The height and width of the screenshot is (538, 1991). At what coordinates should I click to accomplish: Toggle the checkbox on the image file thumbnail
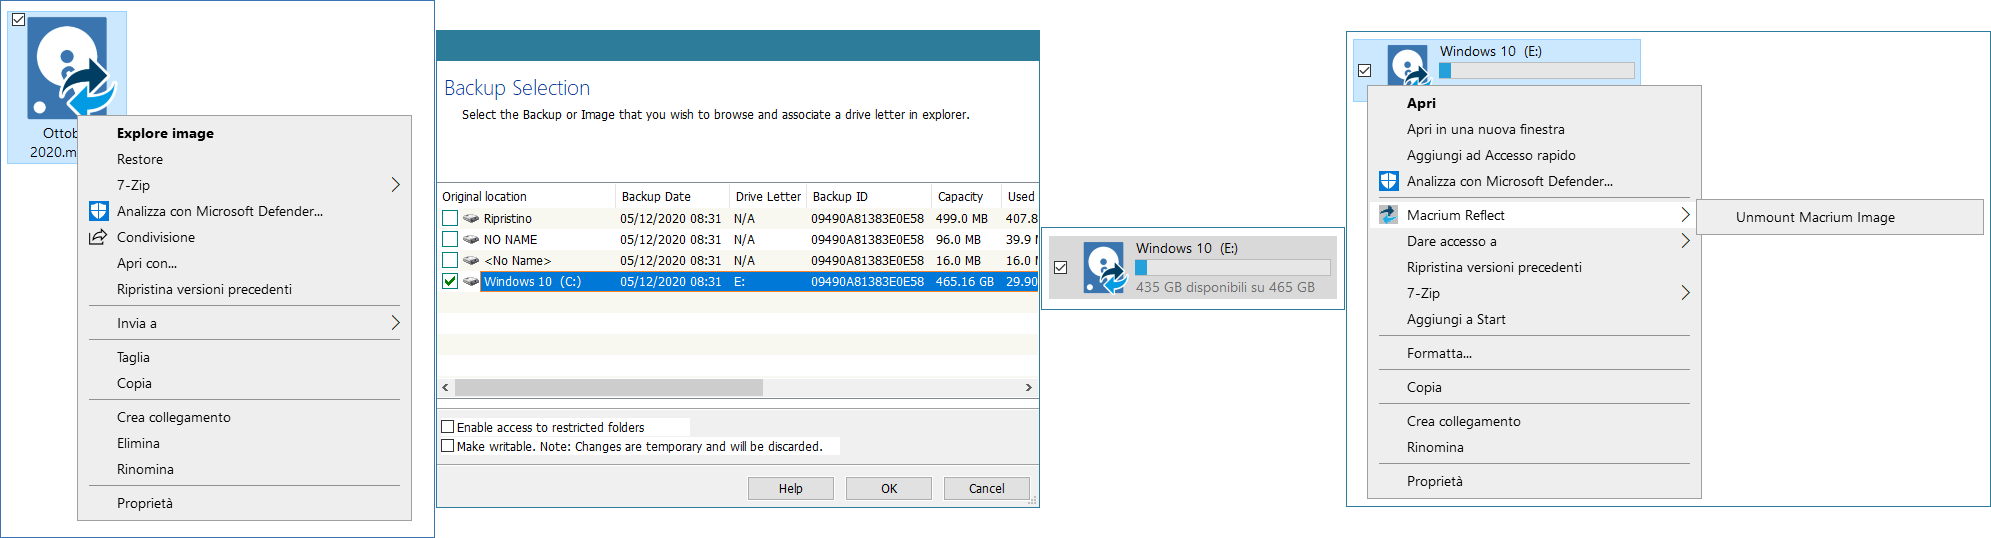click(18, 19)
